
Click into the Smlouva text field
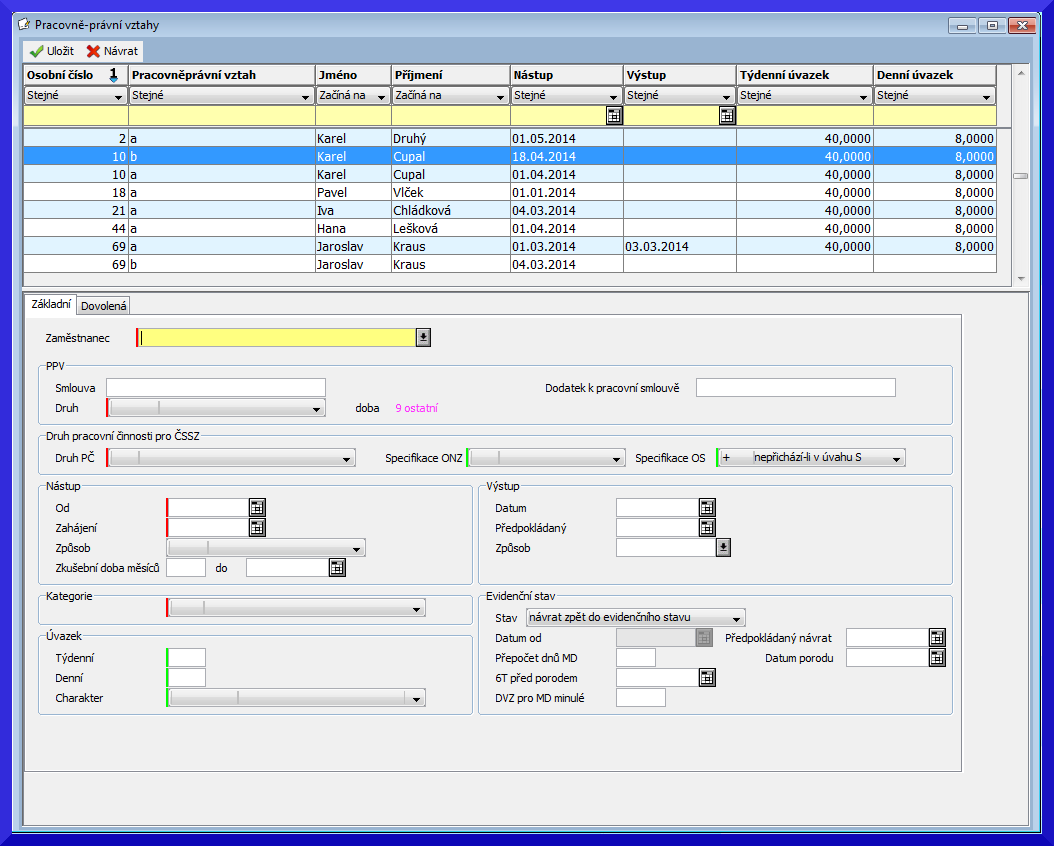(216, 388)
